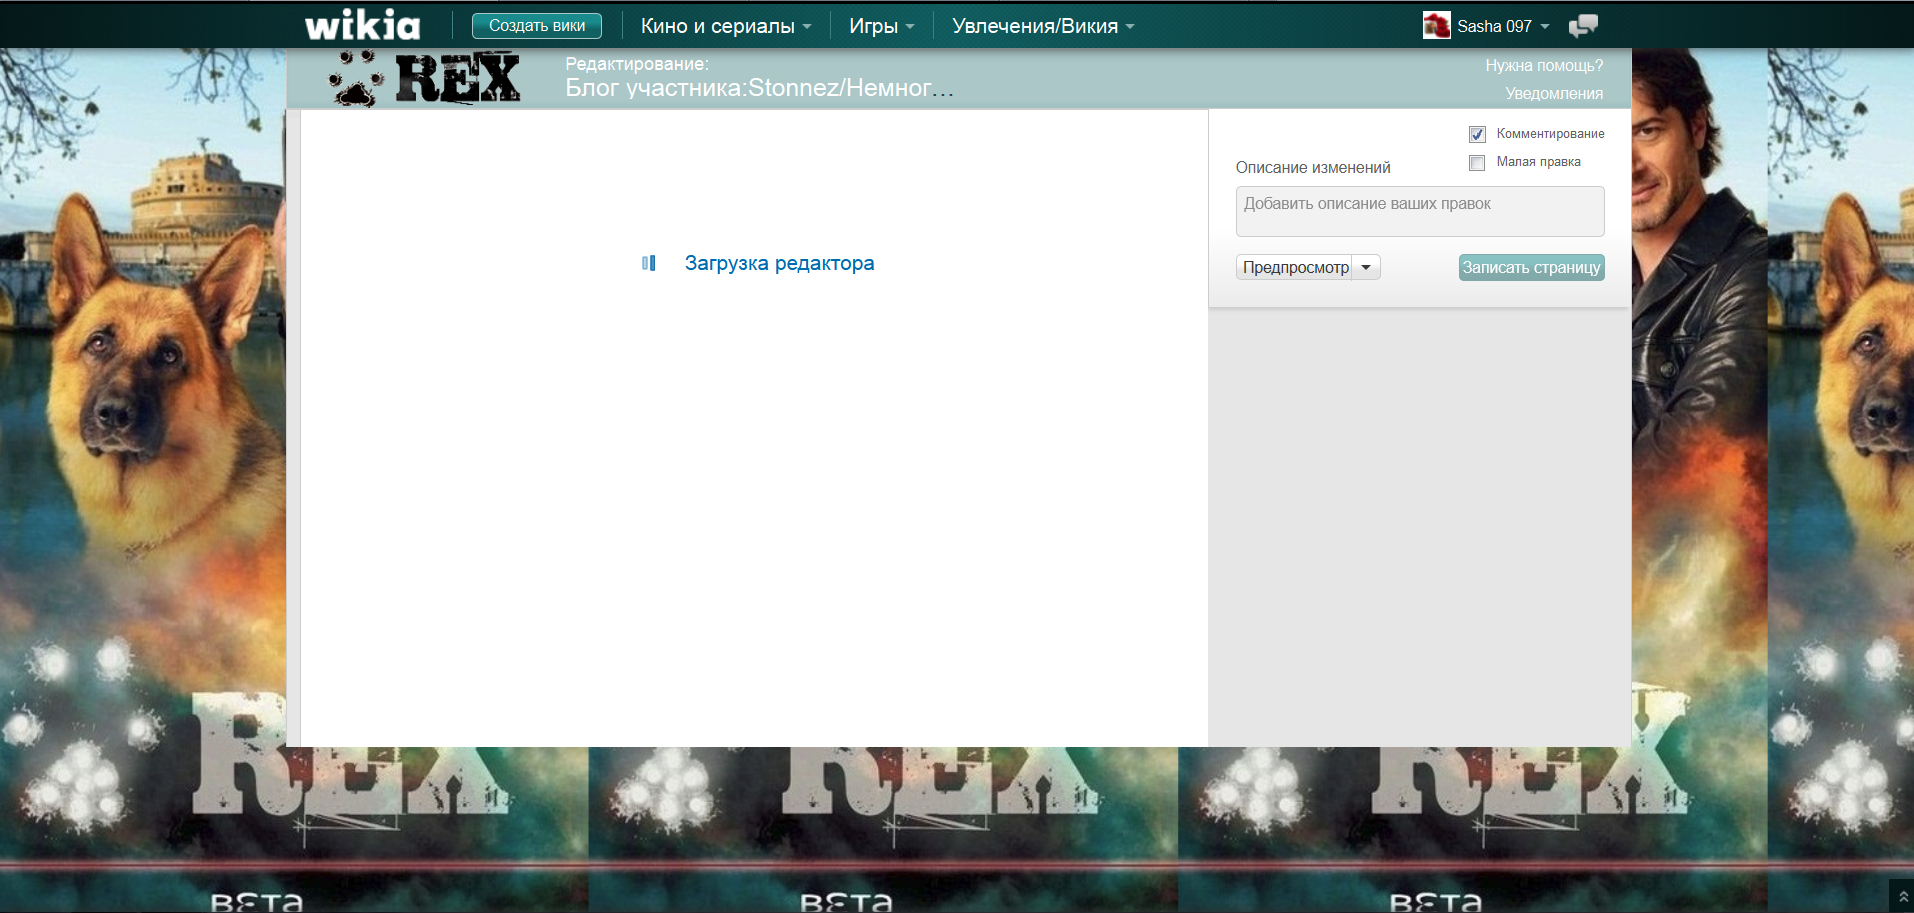The width and height of the screenshot is (1914, 913).
Task: Click Записать страницу to save
Action: [1531, 267]
